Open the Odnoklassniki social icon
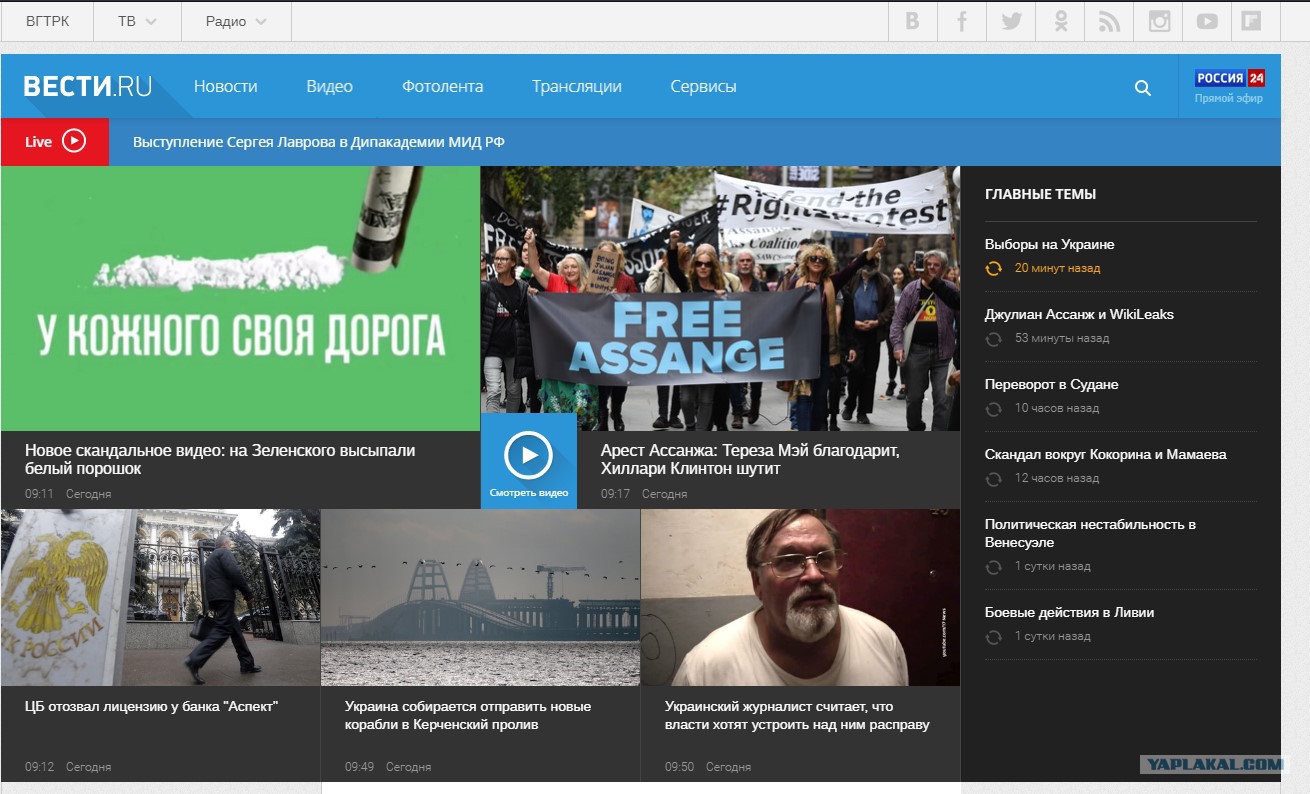The image size is (1310, 794). (x=1061, y=21)
